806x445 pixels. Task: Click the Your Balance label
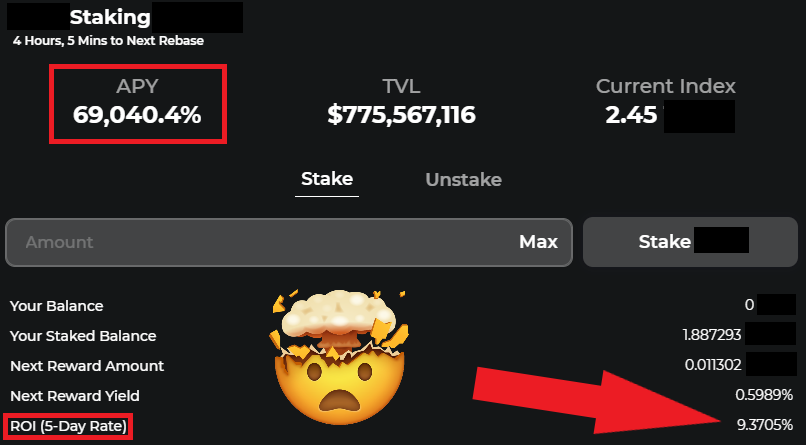[x=57, y=306]
